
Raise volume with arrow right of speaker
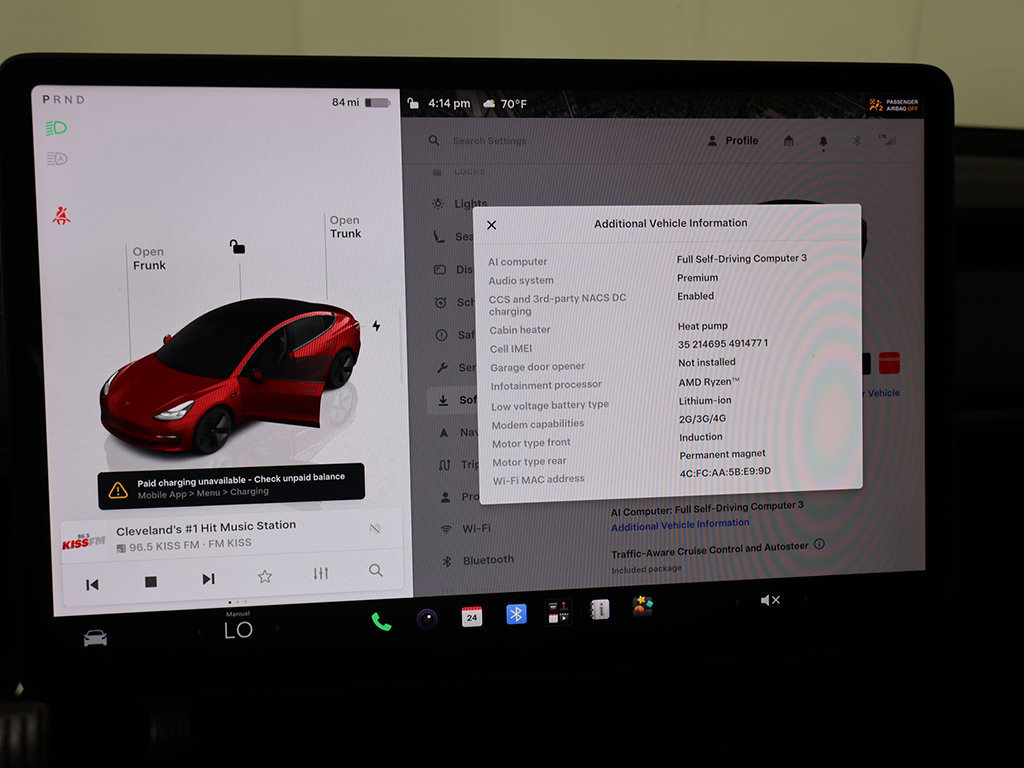(x=805, y=598)
